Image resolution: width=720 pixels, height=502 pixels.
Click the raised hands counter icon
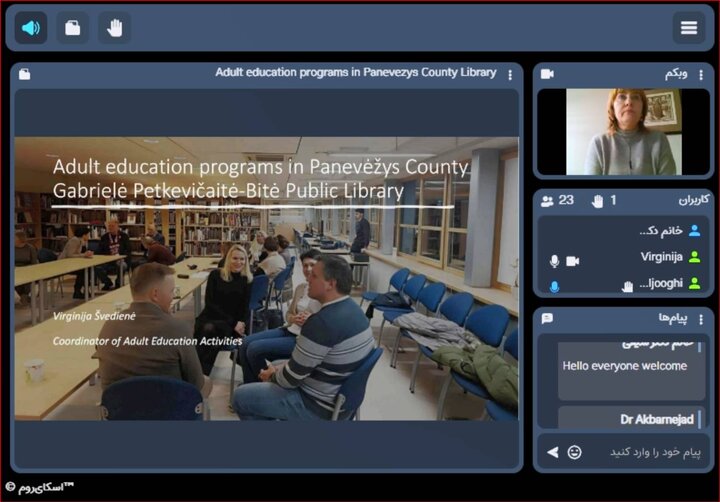tap(598, 201)
